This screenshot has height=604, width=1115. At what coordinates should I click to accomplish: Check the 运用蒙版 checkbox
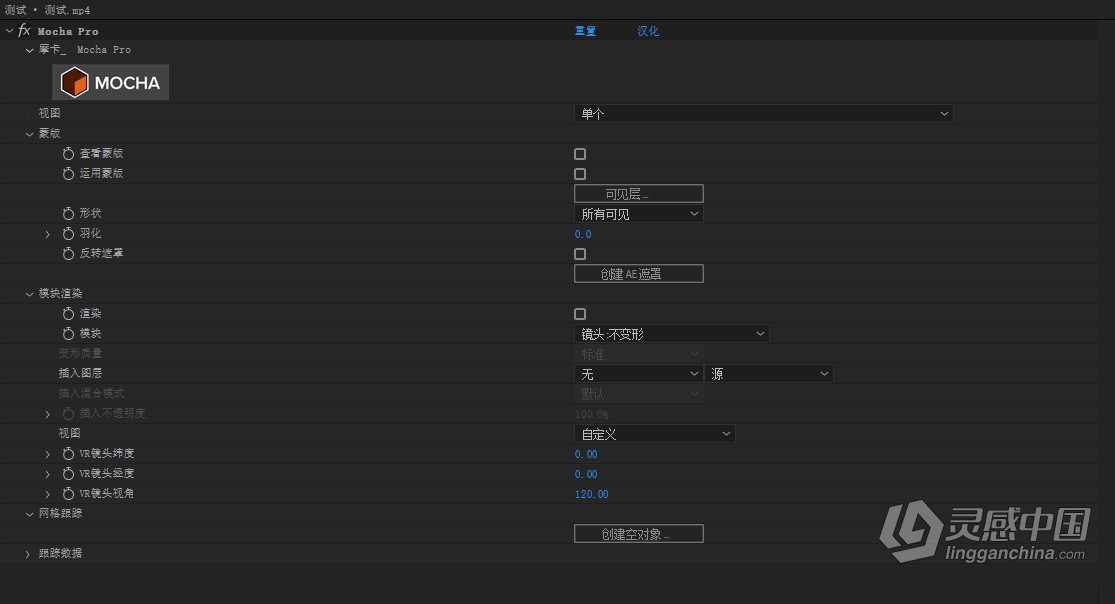[580, 174]
